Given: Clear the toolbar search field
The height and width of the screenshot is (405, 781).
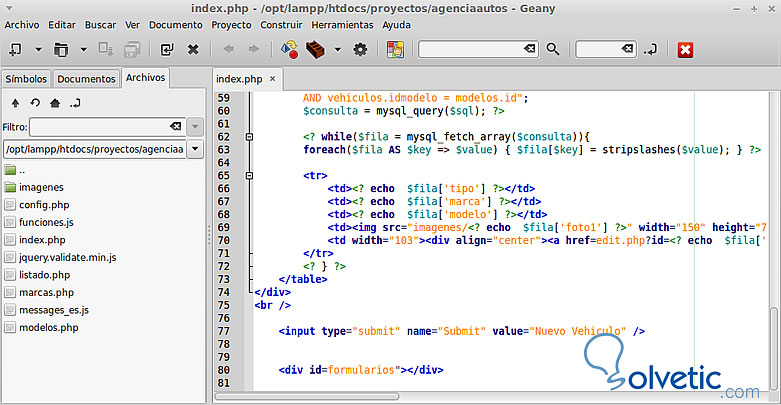Looking at the screenshot, I should tap(529, 48).
